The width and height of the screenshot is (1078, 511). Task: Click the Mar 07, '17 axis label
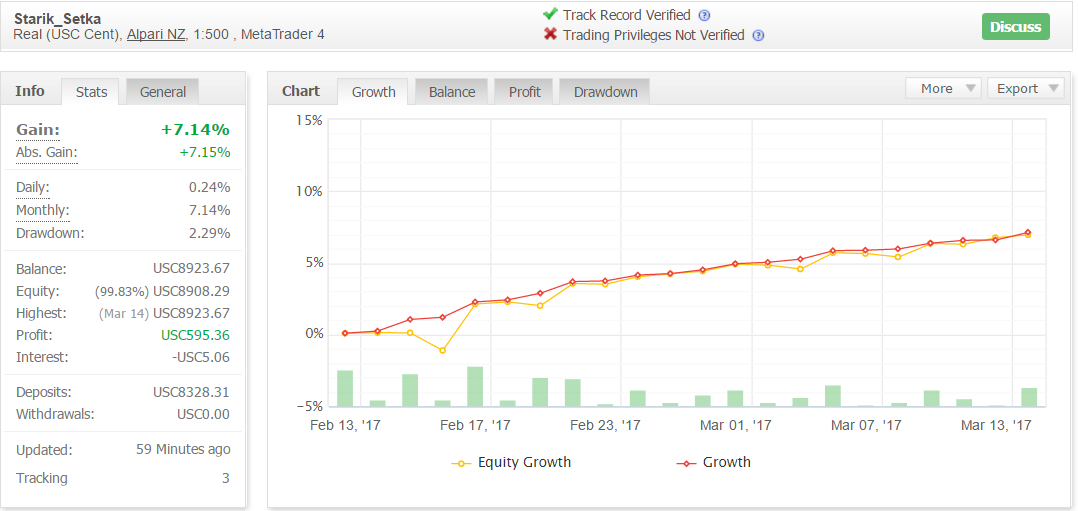(x=866, y=426)
